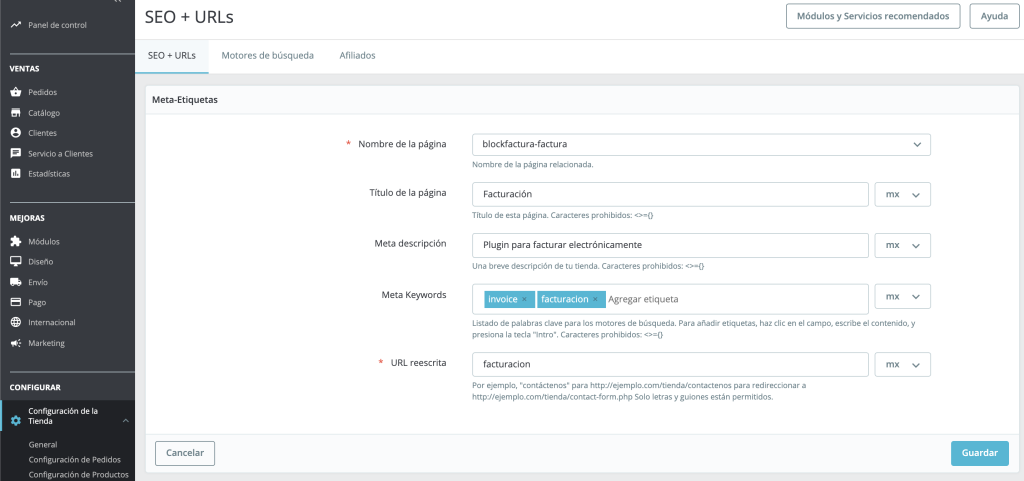Click the Servicio a Clientes chat icon

(x=16, y=154)
